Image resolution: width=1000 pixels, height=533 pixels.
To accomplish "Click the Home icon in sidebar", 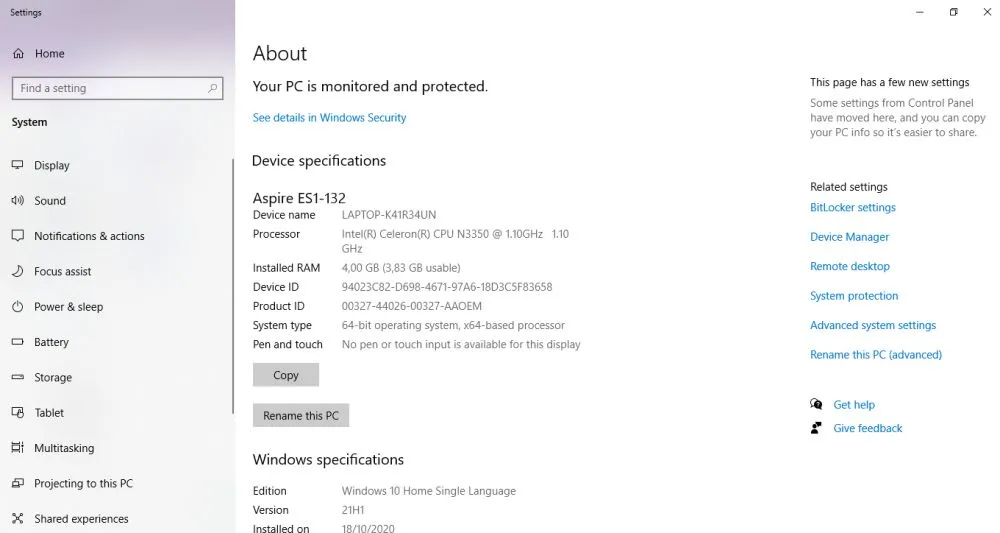I will pos(18,54).
